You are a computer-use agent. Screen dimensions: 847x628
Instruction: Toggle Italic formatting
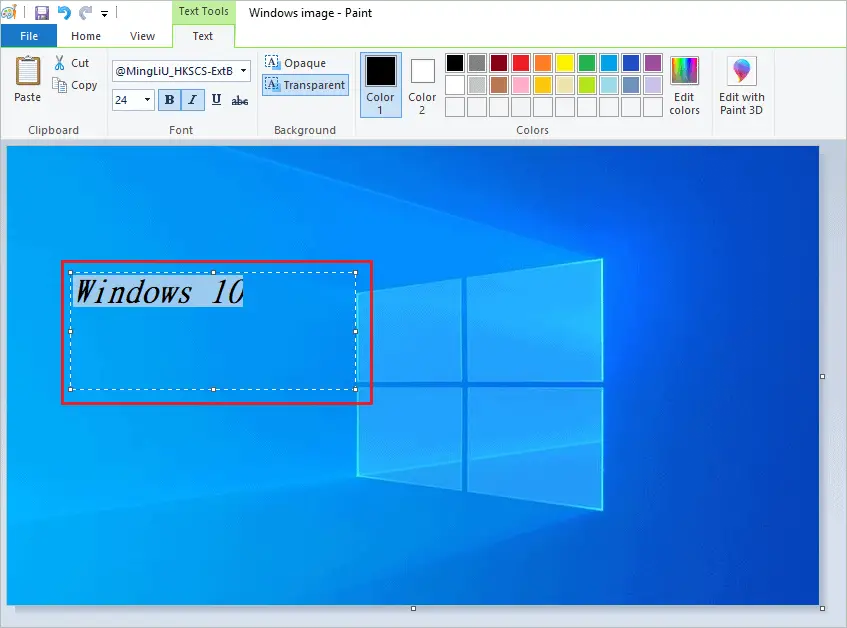point(192,100)
